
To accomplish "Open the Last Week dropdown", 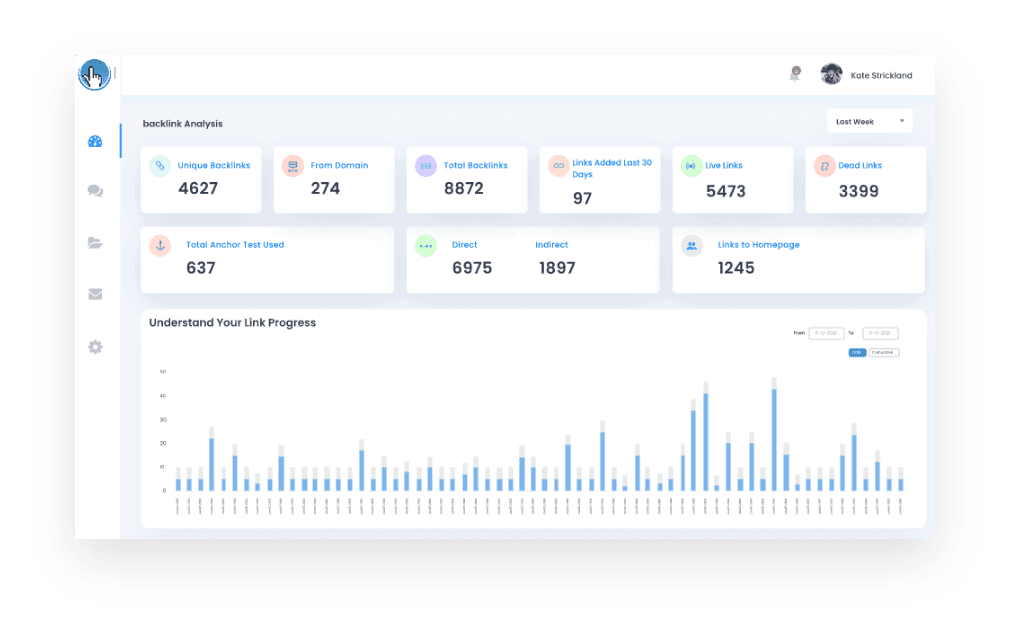I will [869, 120].
